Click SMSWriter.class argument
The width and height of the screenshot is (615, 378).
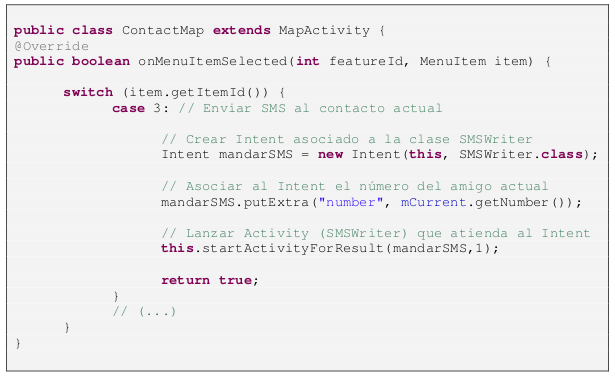[521, 154]
